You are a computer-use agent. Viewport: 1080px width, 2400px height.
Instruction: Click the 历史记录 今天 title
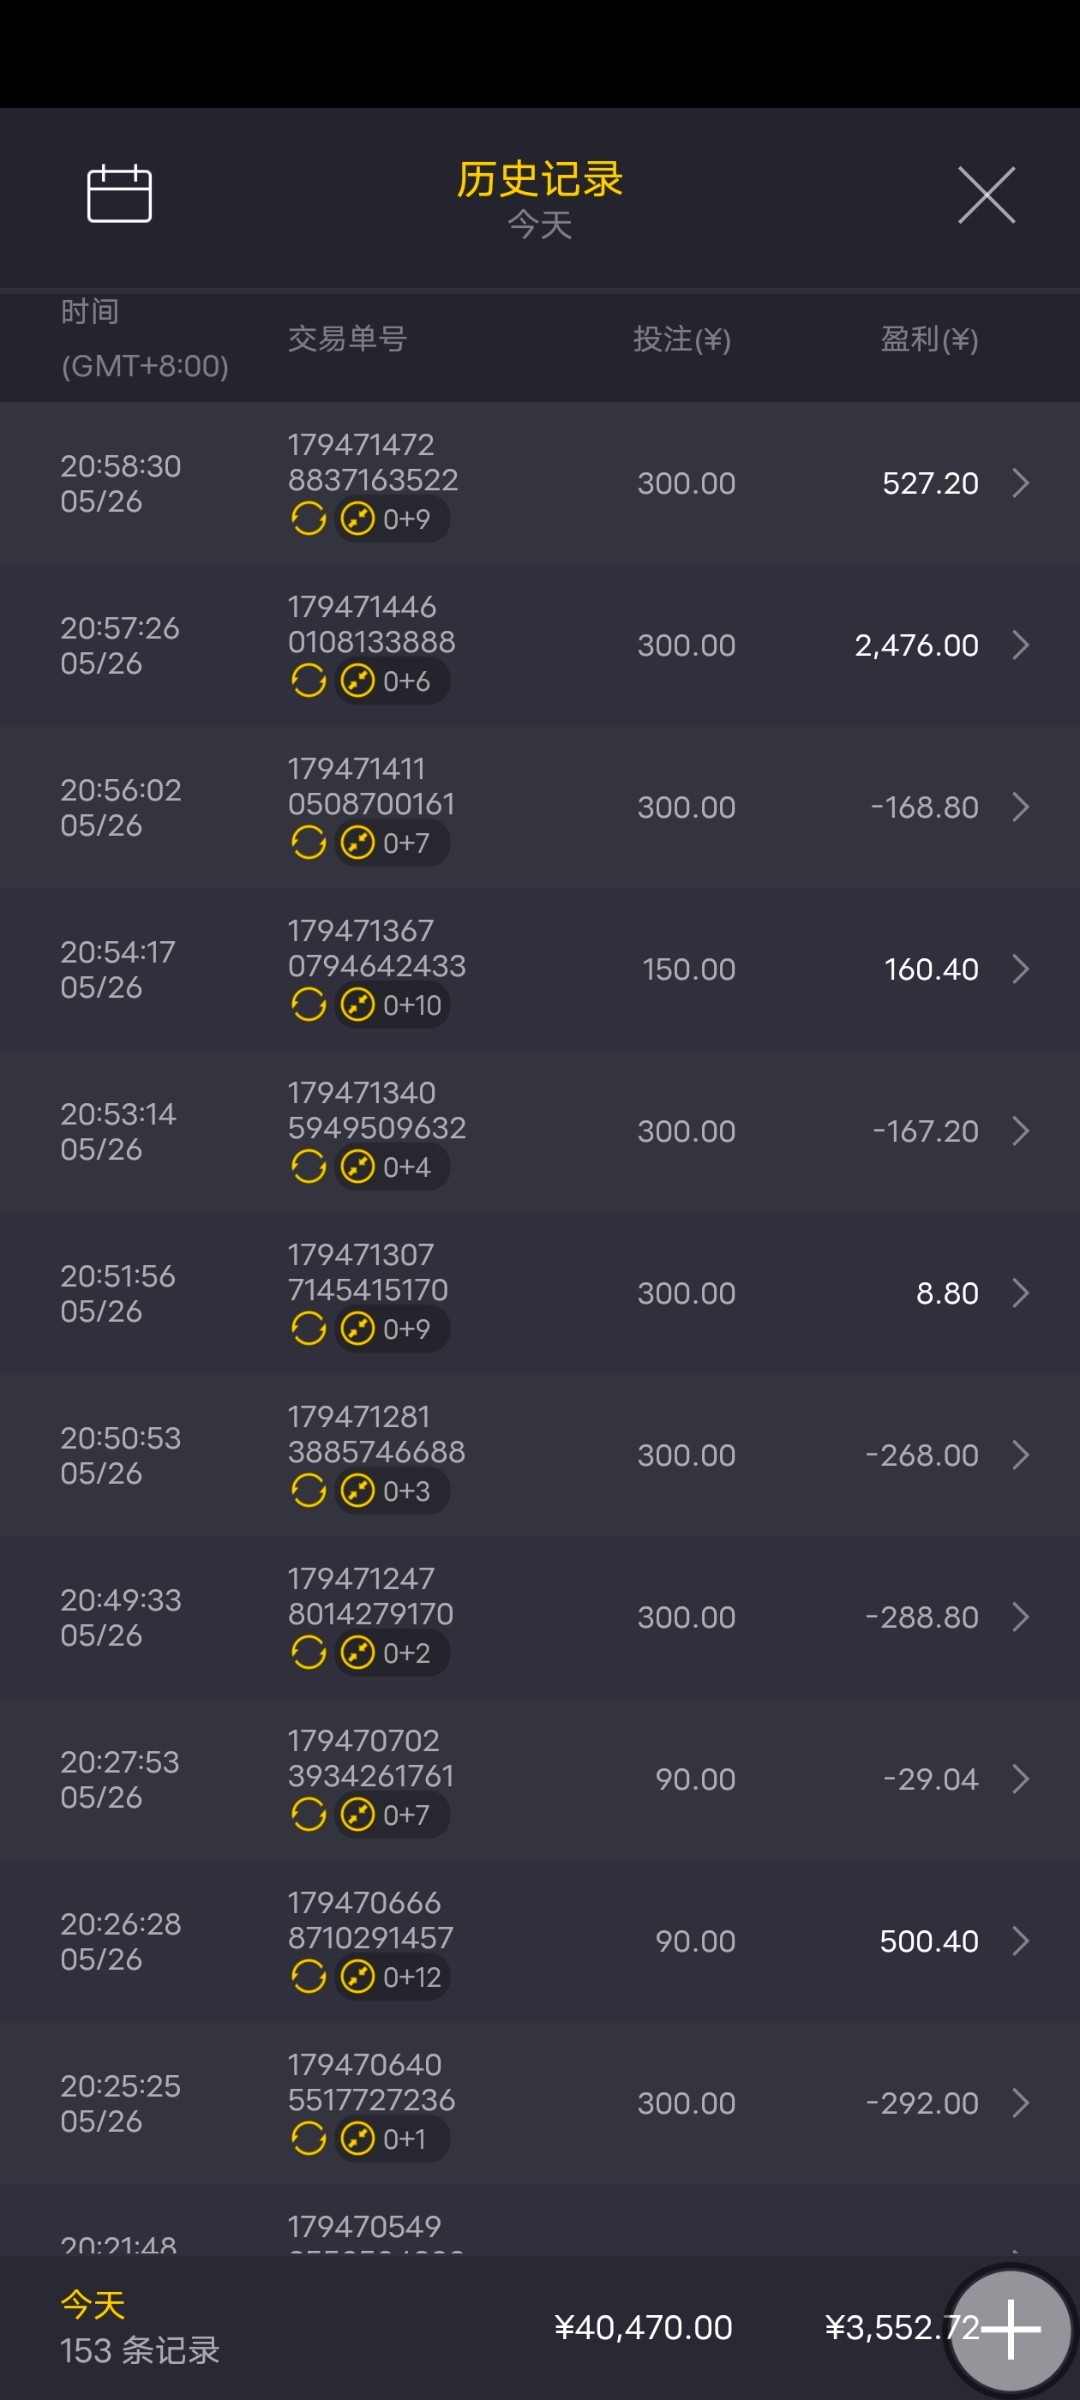click(540, 199)
